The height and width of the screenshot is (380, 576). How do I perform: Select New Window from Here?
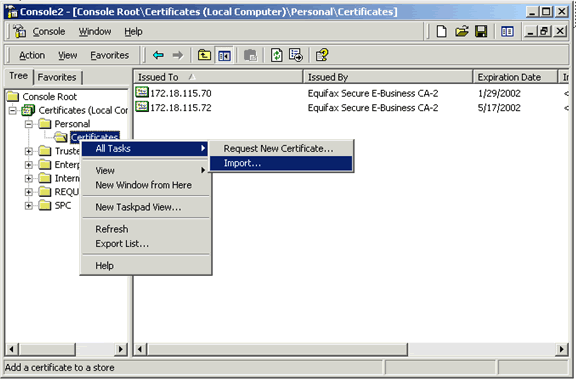[145, 185]
